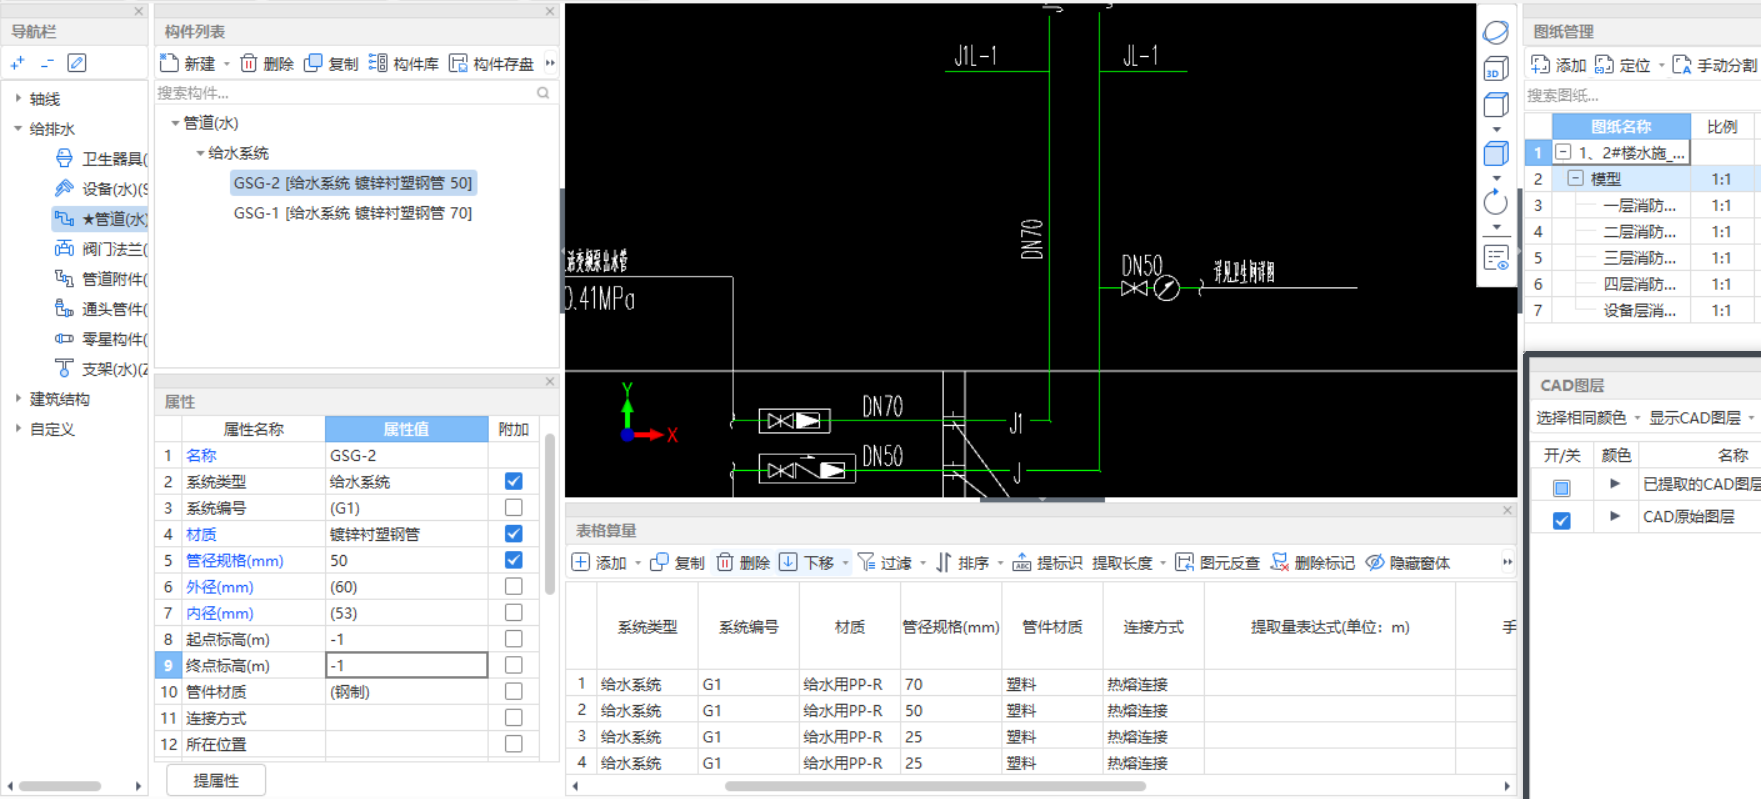The width and height of the screenshot is (1761, 799).
Task: Collapse the 模型 drawing row
Action: pos(1576,178)
